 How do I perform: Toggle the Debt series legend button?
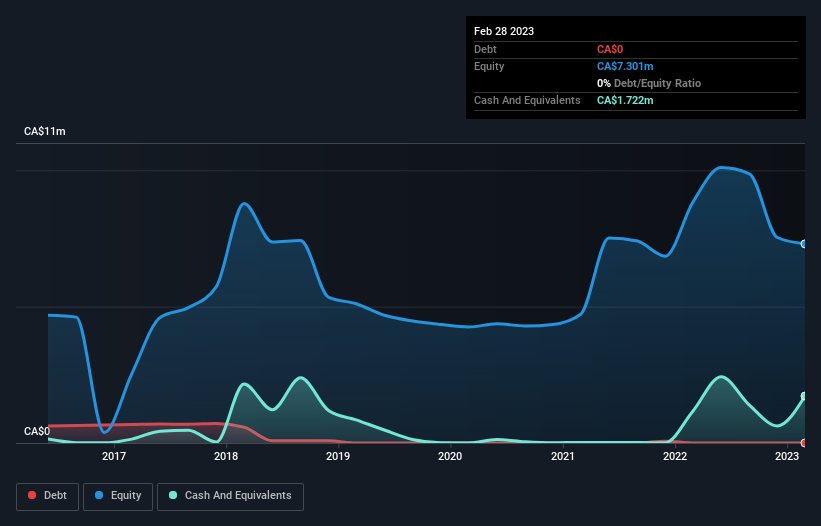coord(48,496)
